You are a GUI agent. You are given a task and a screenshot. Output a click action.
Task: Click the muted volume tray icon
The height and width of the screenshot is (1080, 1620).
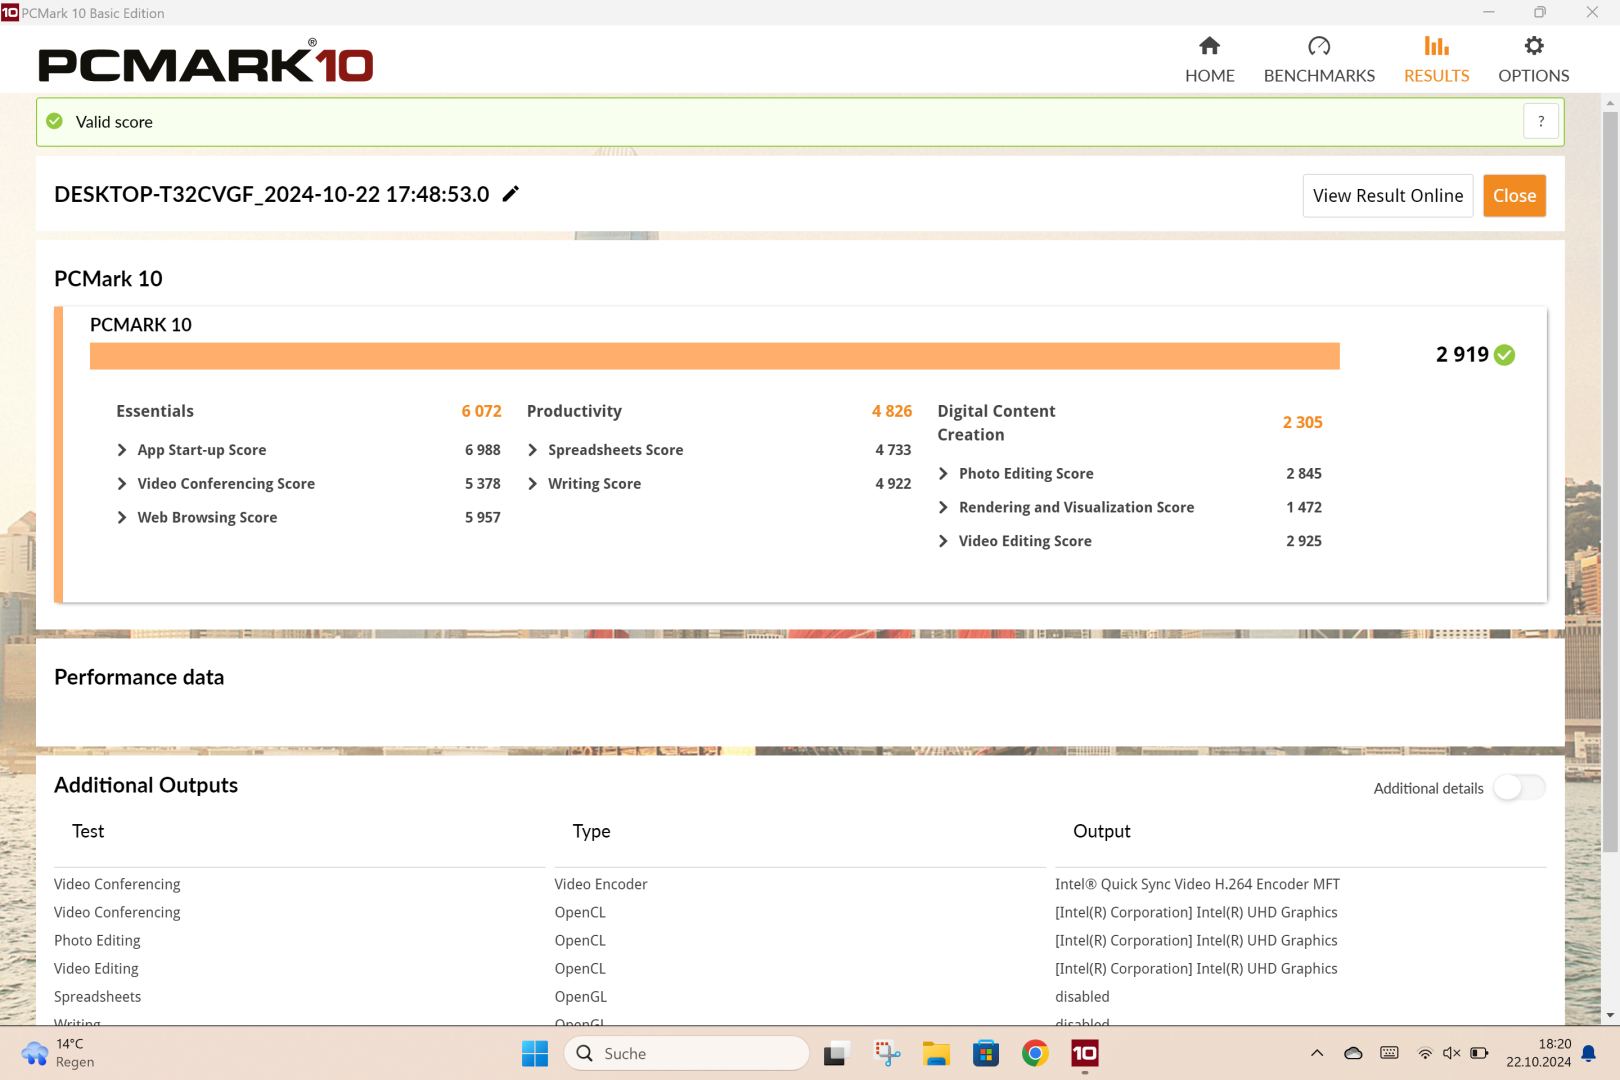(x=1452, y=1053)
